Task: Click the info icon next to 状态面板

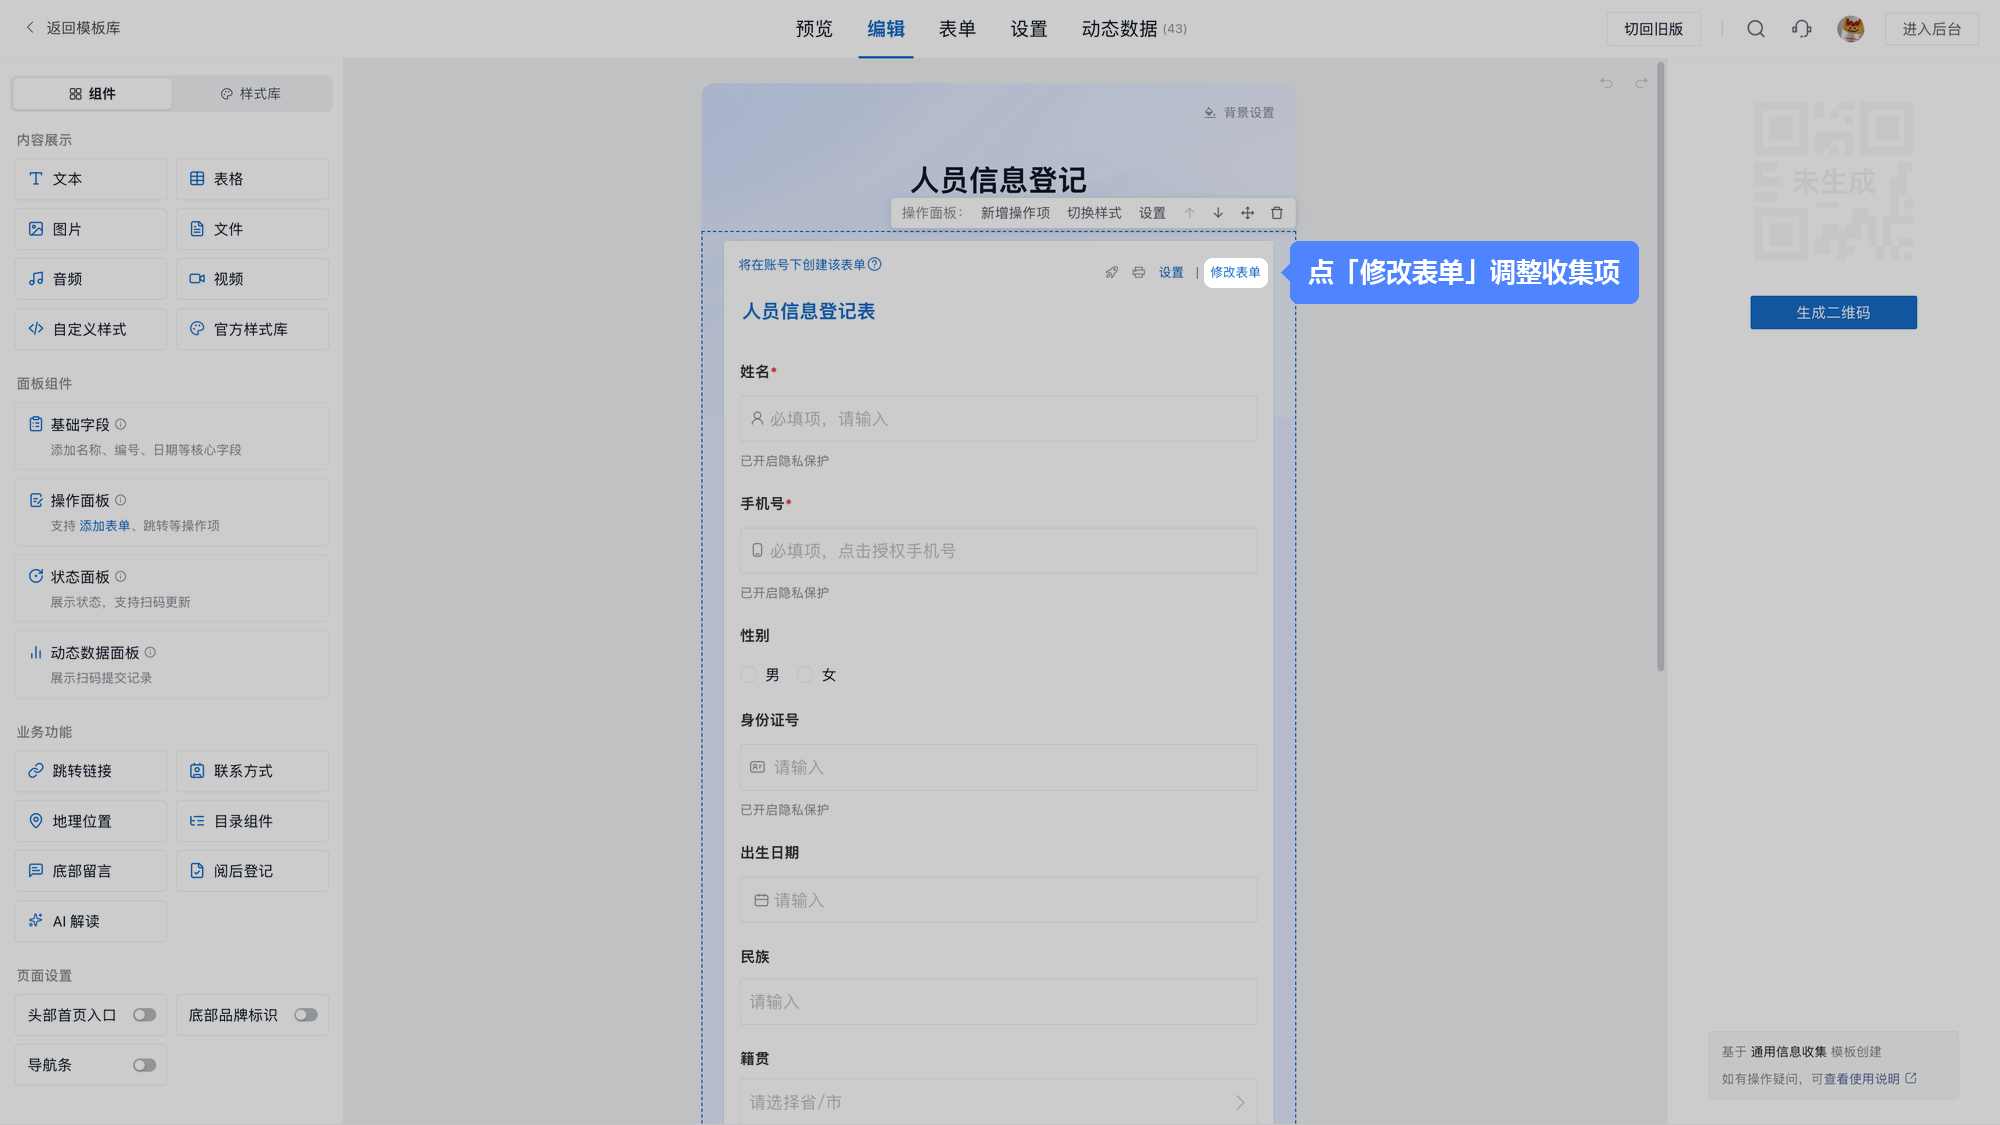Action: pos(121,576)
